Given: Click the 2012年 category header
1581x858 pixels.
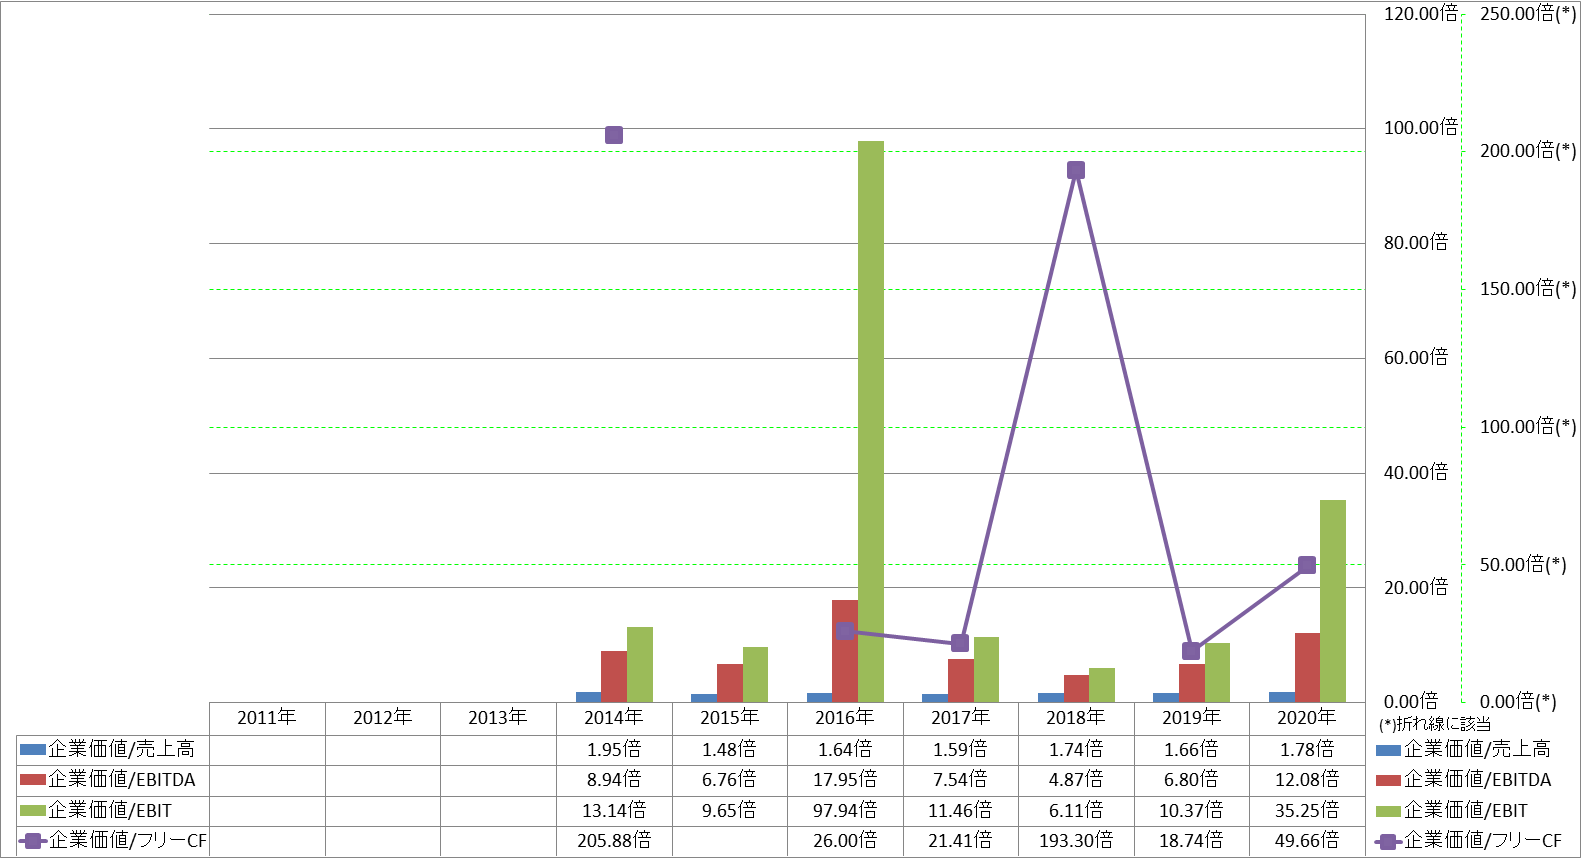Looking at the screenshot, I should [383, 717].
